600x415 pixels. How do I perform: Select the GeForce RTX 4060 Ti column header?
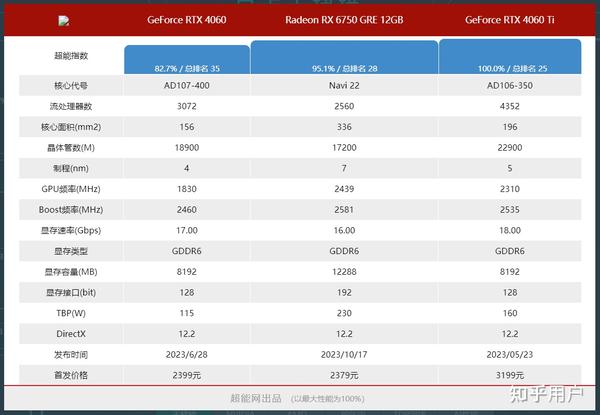tap(510, 20)
